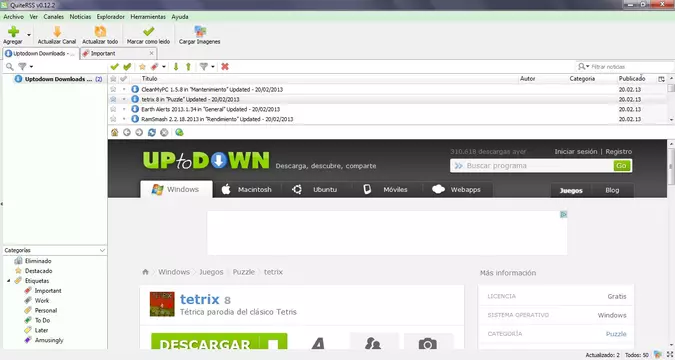This screenshot has width=675, height=360.
Task: Click the Iniciar sesión link
Action: tap(576, 152)
